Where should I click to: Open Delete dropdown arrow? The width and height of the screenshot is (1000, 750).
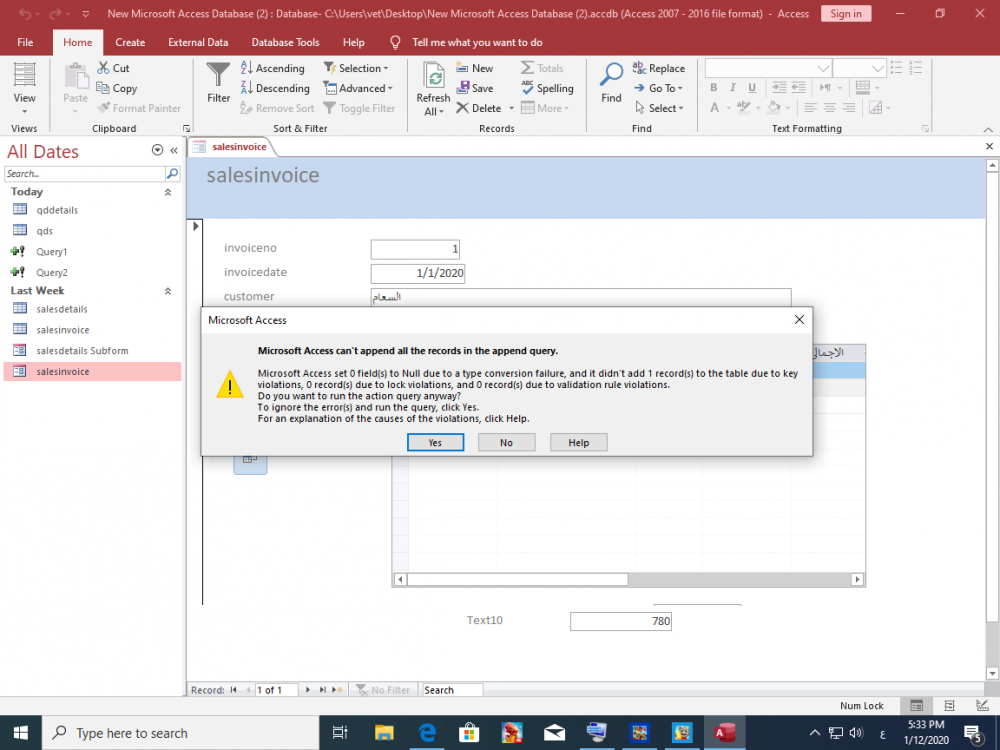click(511, 108)
